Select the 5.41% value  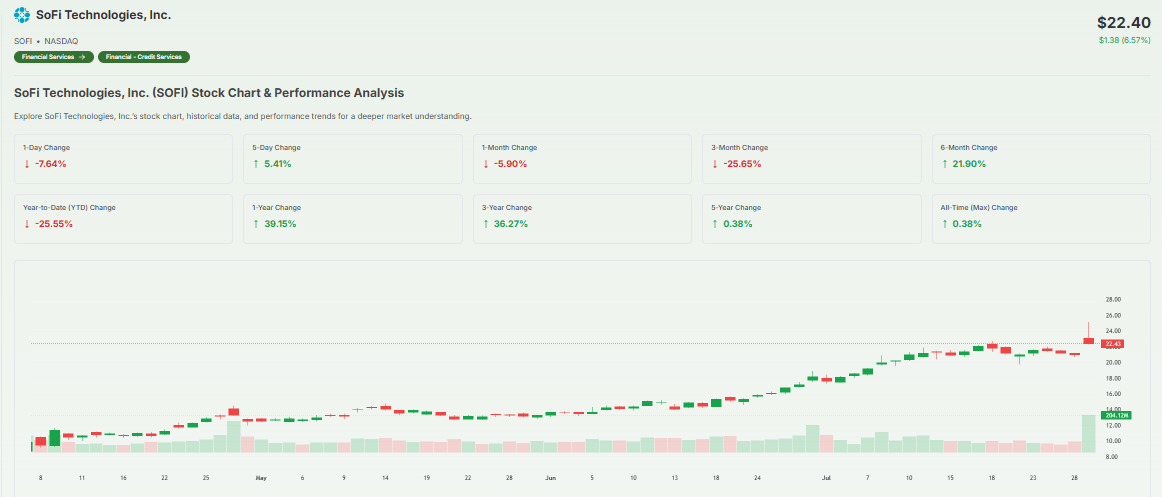(278, 164)
